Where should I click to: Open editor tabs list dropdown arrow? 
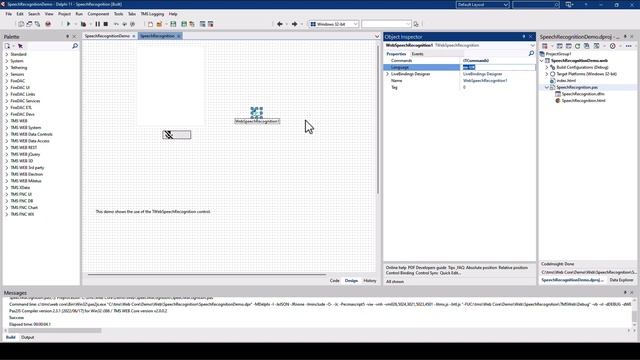tap(377, 36)
